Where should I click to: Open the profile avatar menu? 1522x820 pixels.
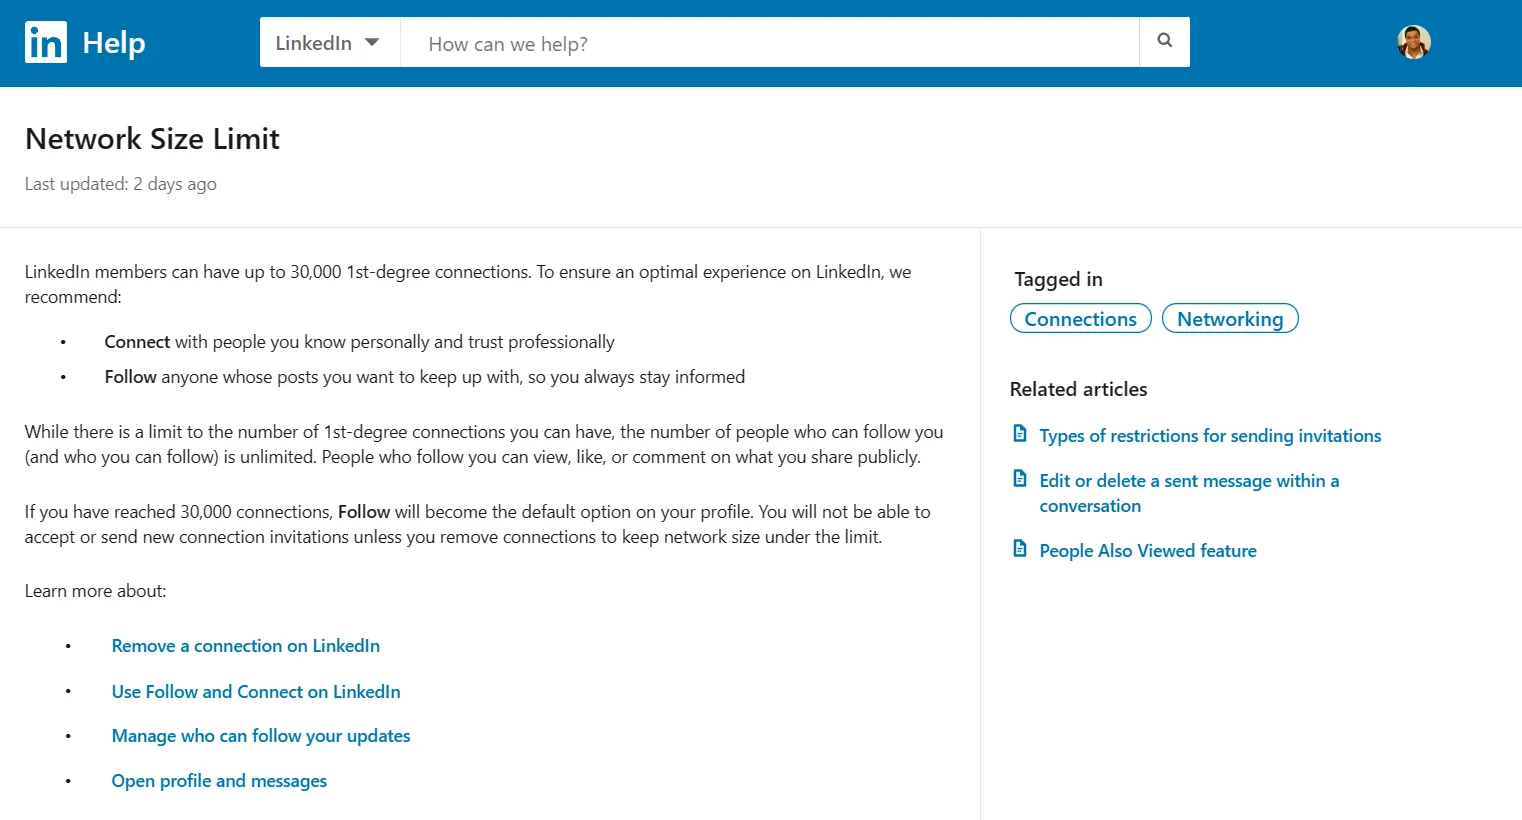pyautogui.click(x=1414, y=42)
